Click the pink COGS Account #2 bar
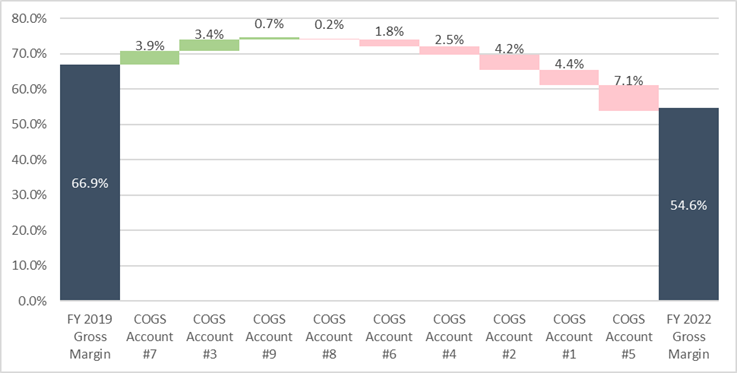Screen dimensions: 737x373 (x=509, y=62)
